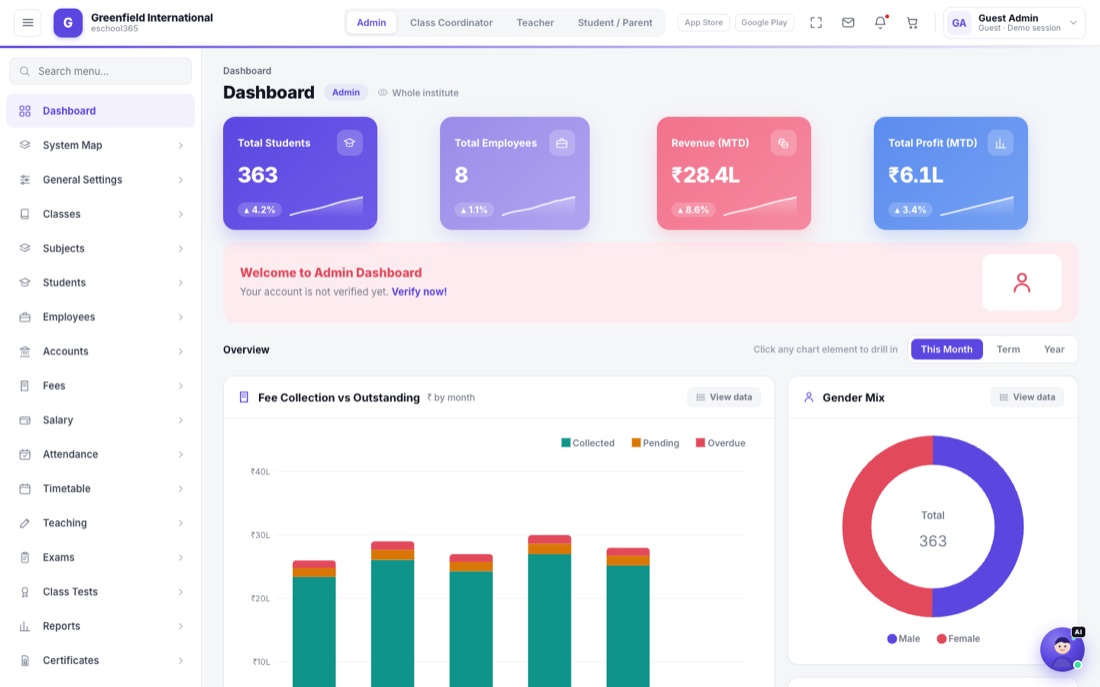
Task: Click the Total Students graduation cap icon
Action: tap(349, 143)
